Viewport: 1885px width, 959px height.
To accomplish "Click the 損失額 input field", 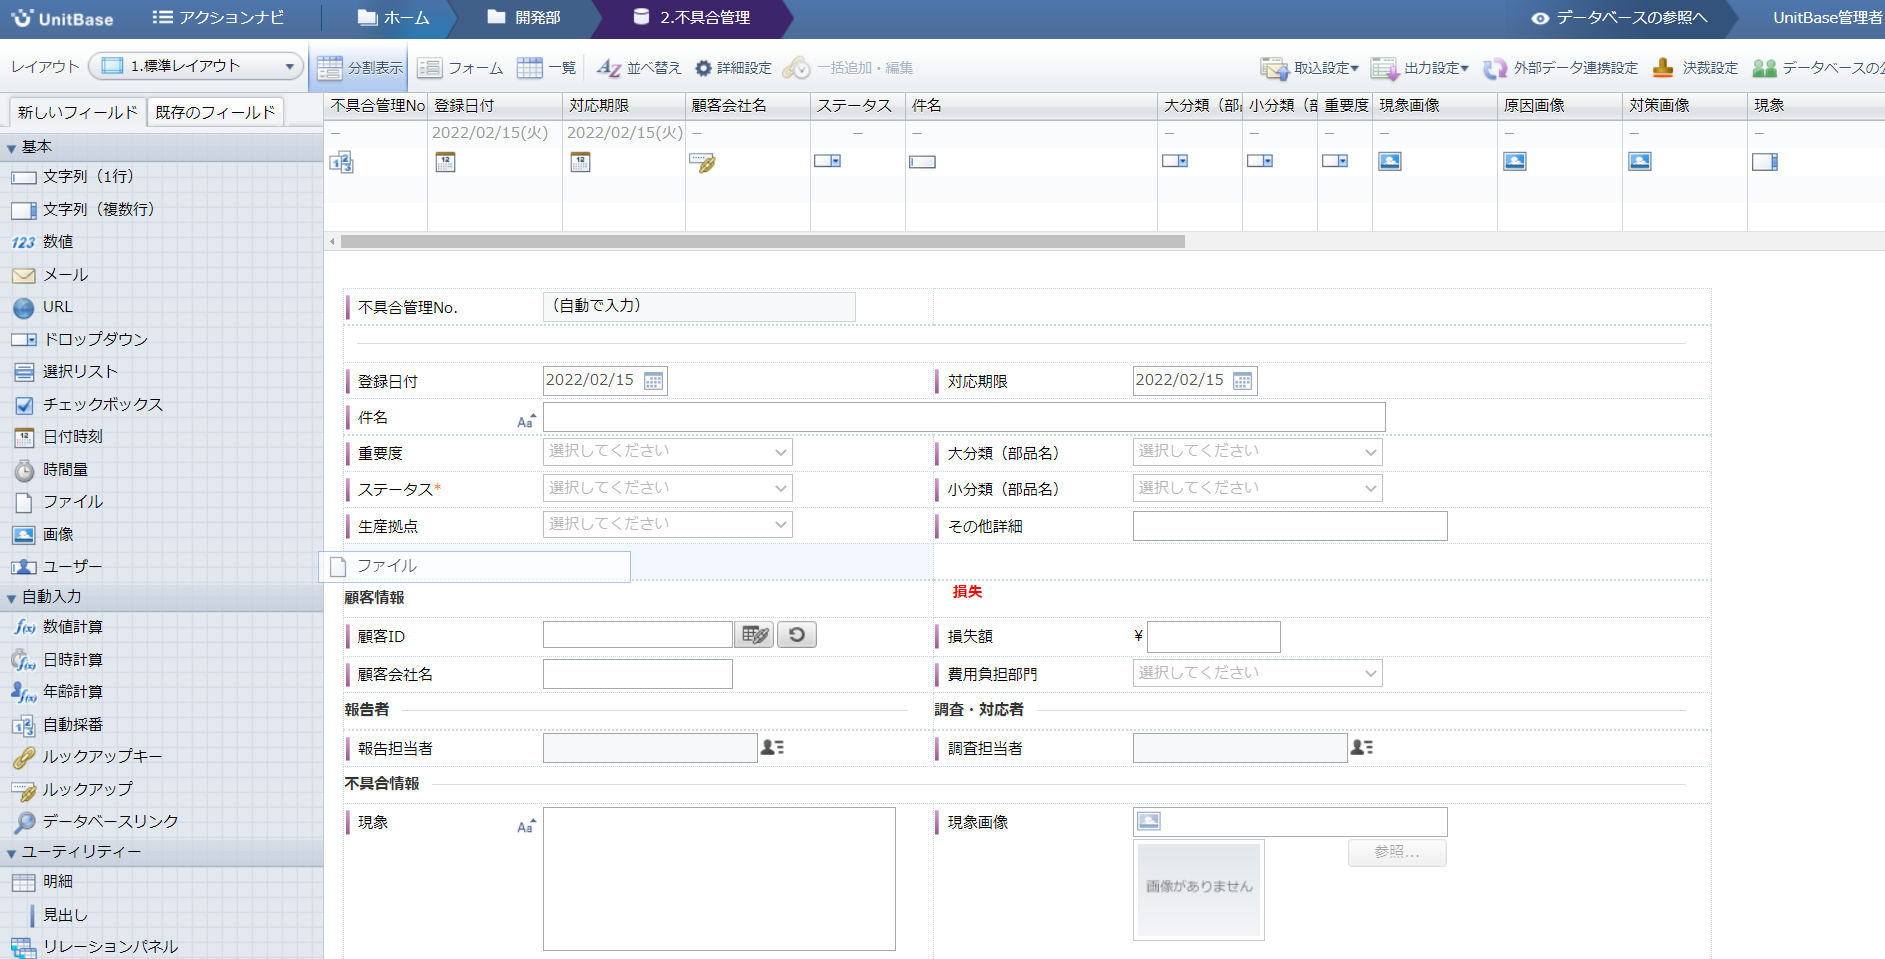I will click(1214, 636).
